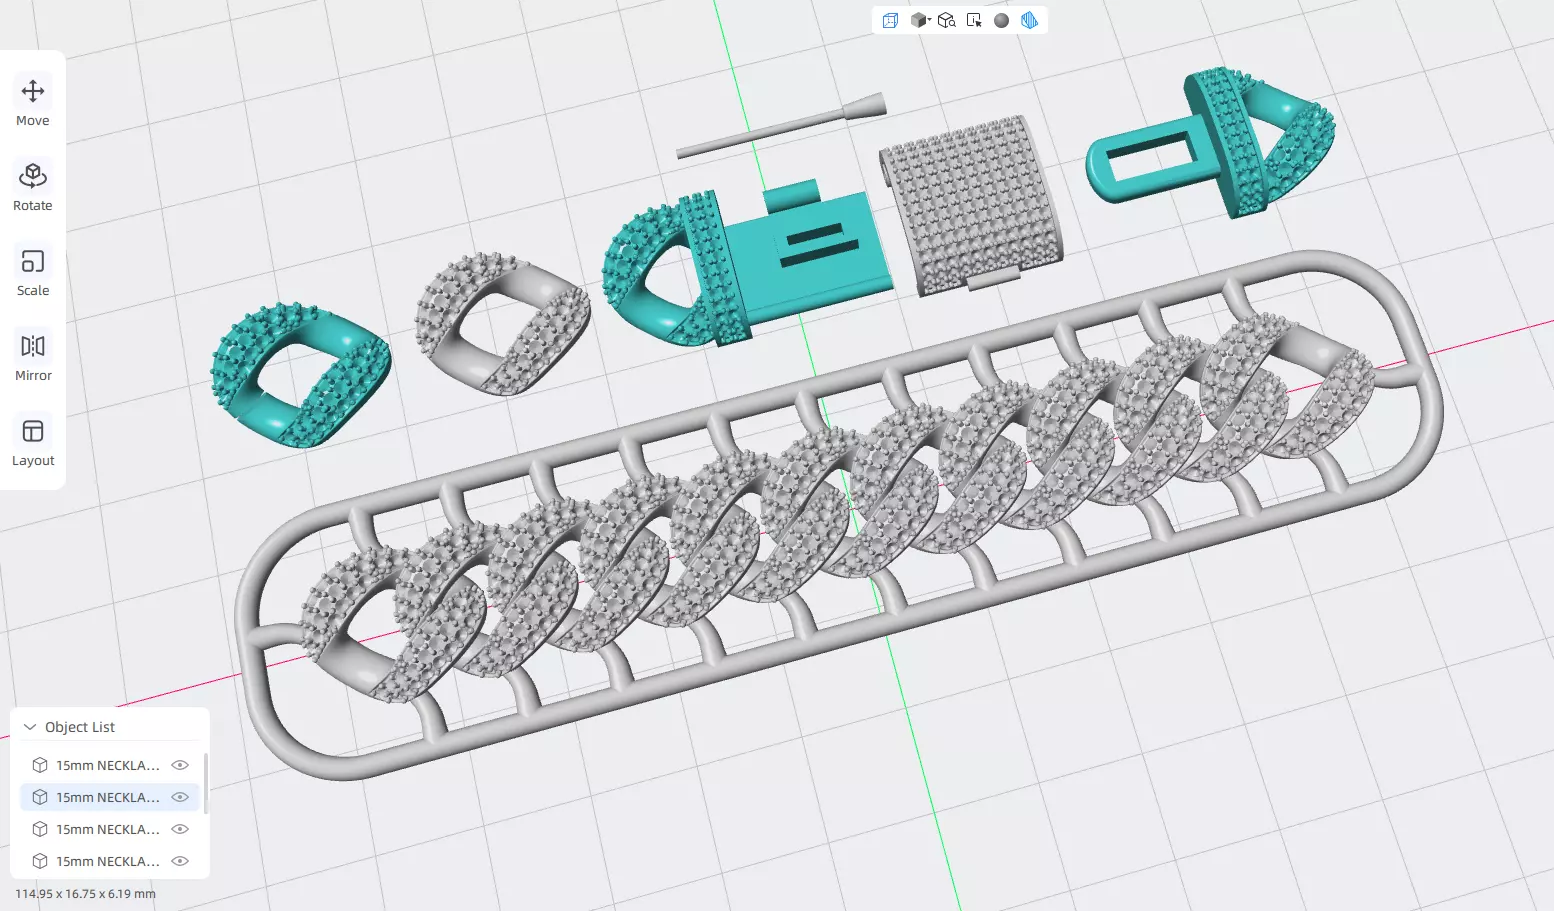Click the gray sphere shading icon

click(x=1001, y=20)
